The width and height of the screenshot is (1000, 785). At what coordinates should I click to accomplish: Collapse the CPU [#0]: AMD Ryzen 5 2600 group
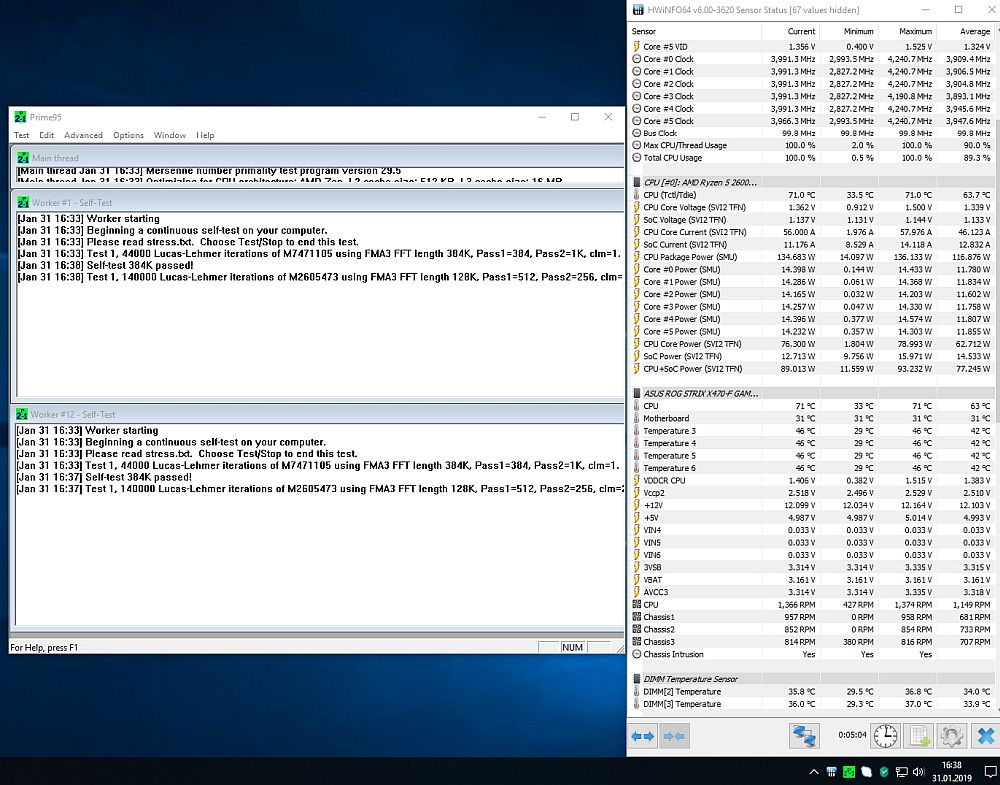(636, 182)
